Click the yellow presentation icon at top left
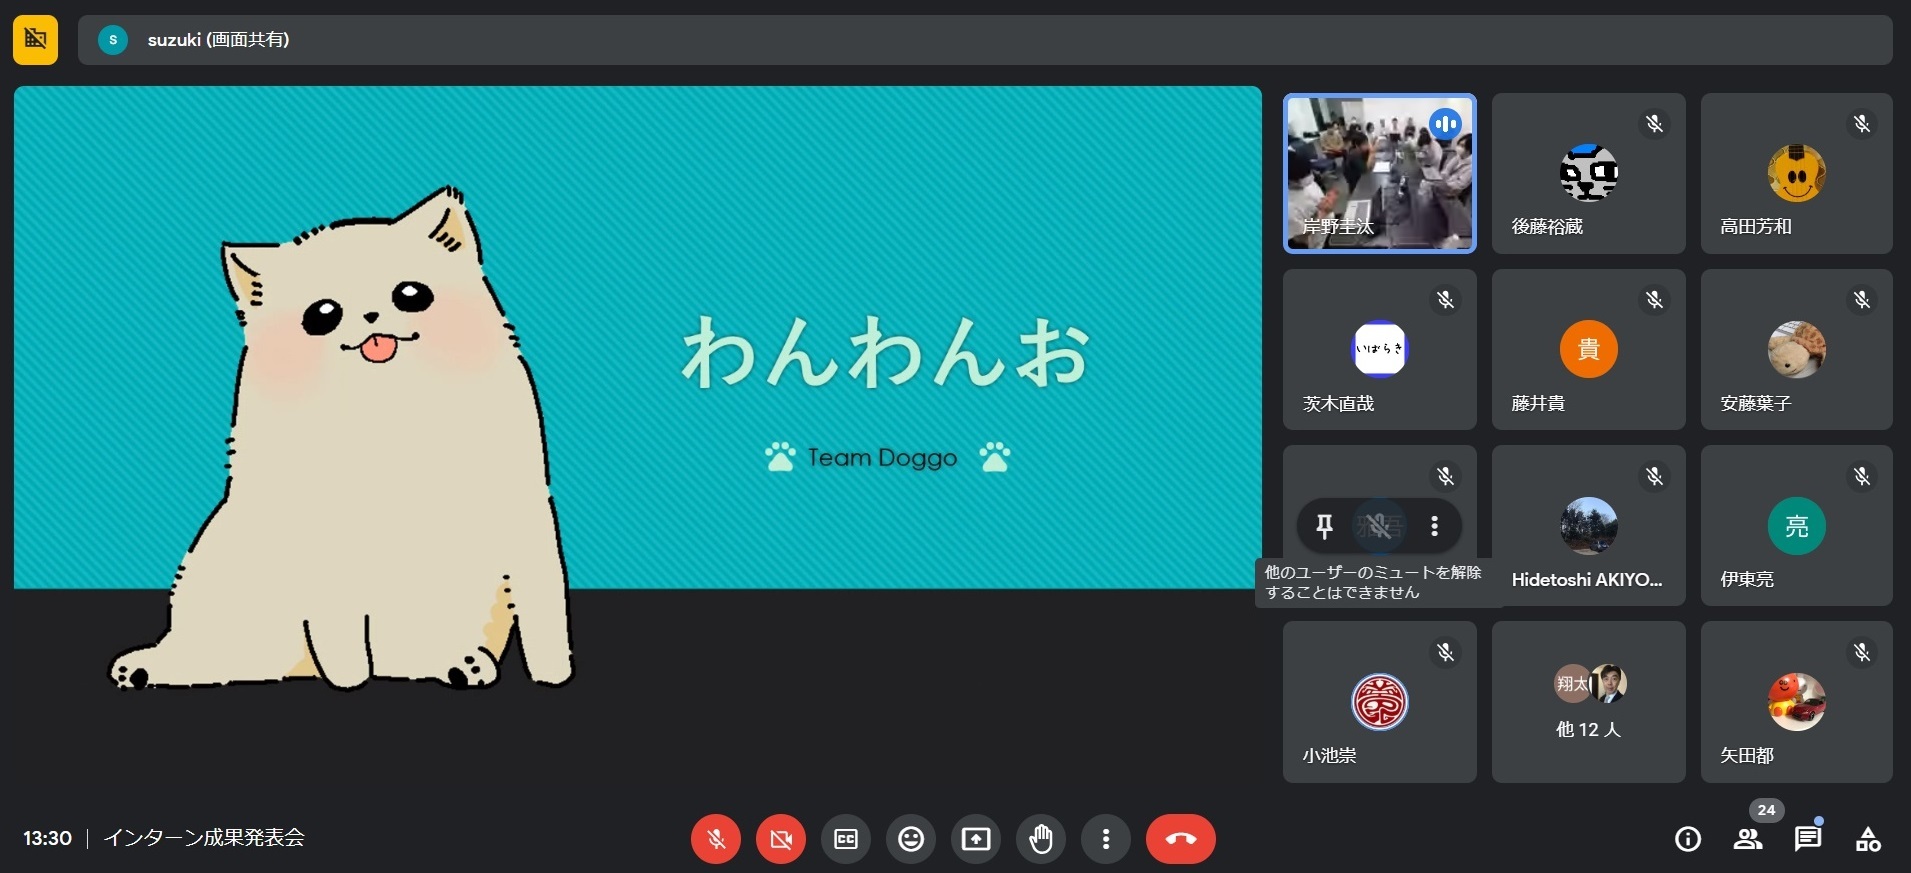 [x=35, y=40]
